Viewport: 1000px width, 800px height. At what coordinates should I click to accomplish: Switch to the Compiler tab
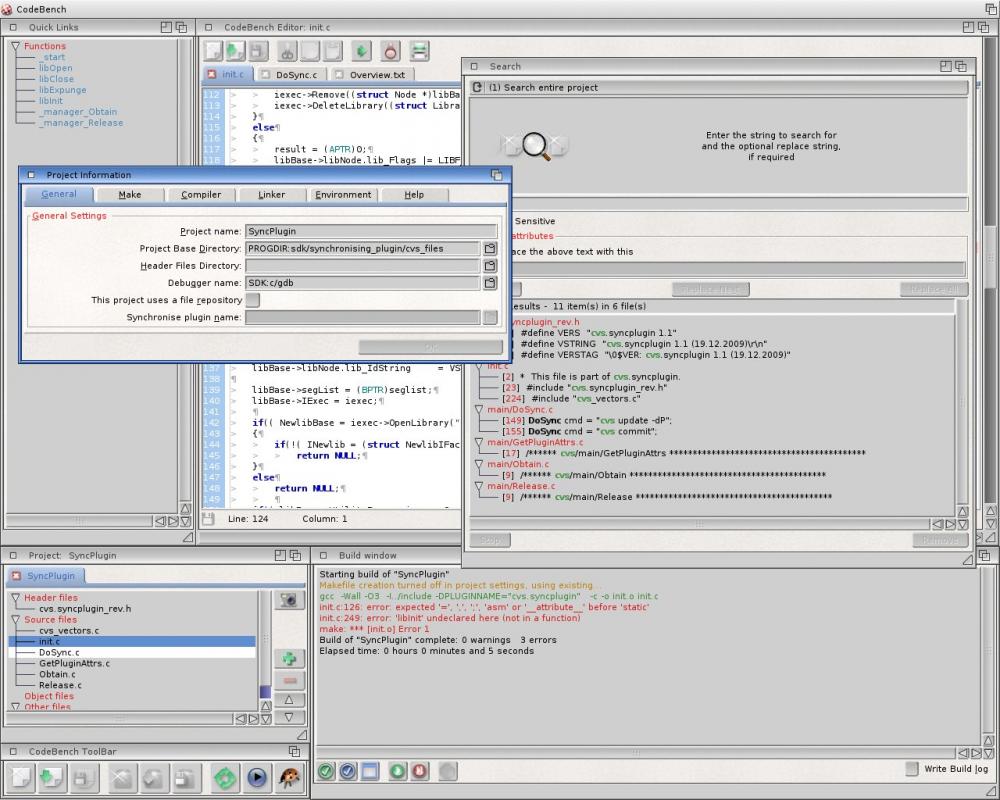click(201, 195)
